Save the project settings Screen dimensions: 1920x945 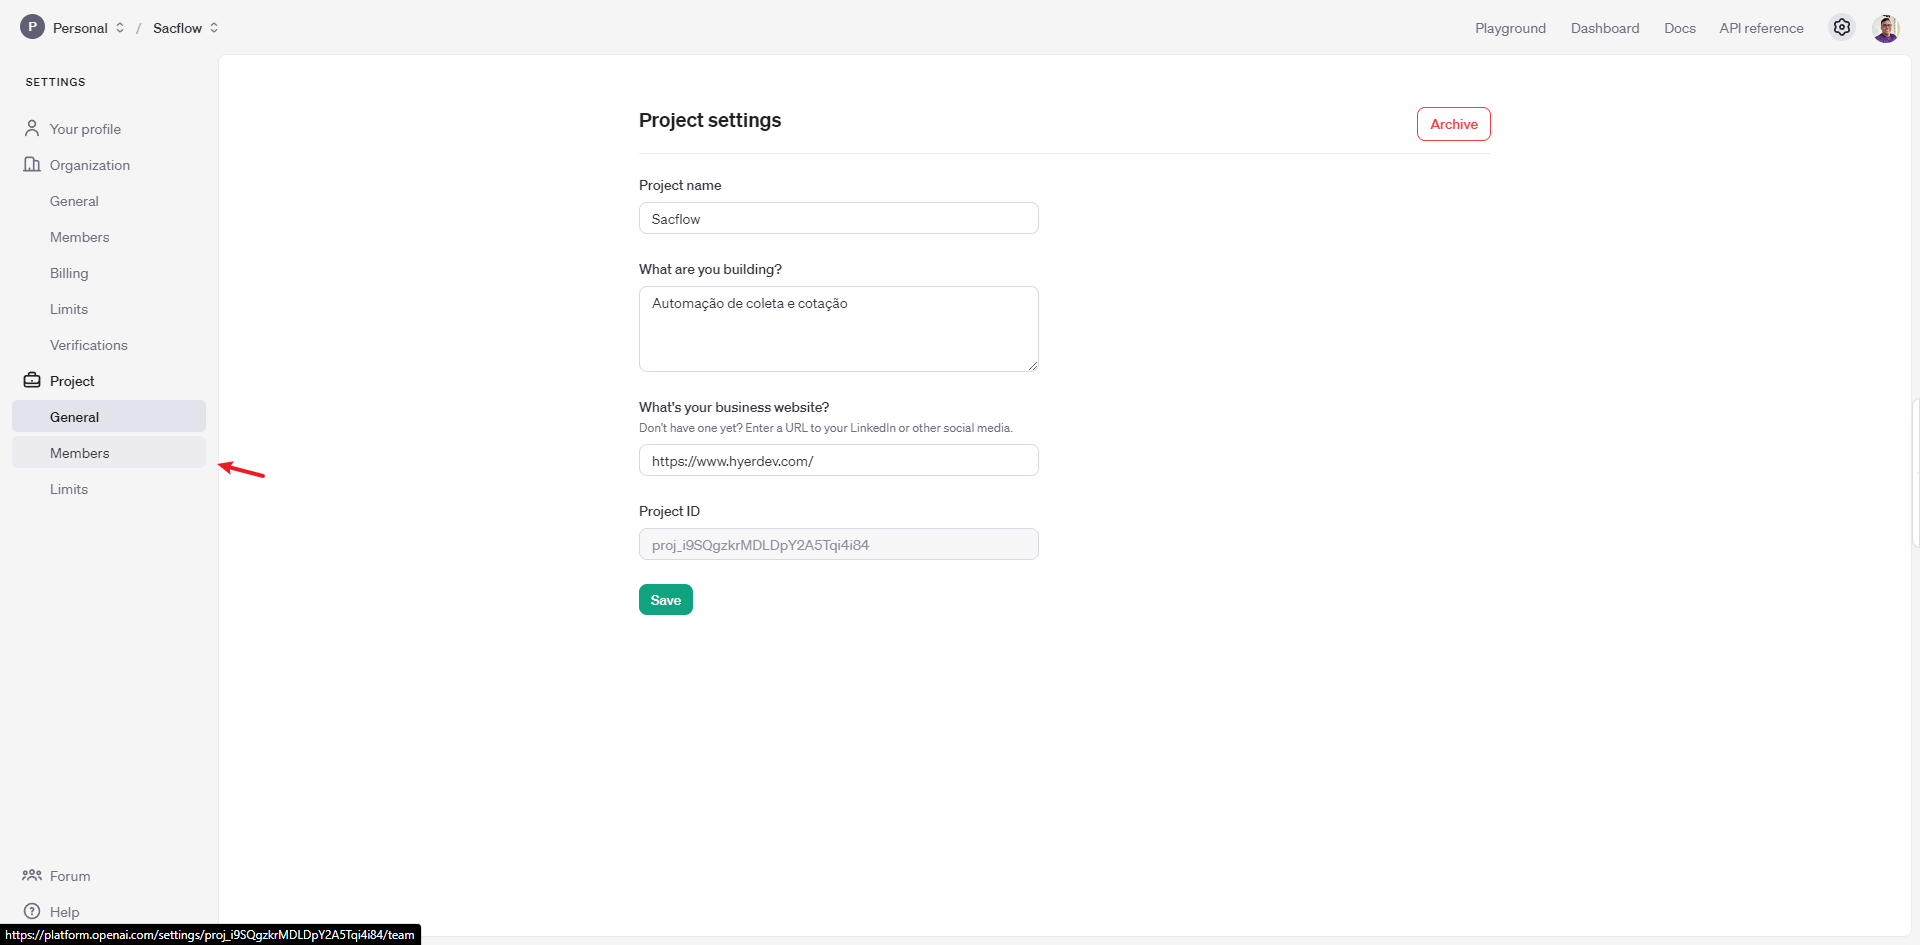pos(665,600)
